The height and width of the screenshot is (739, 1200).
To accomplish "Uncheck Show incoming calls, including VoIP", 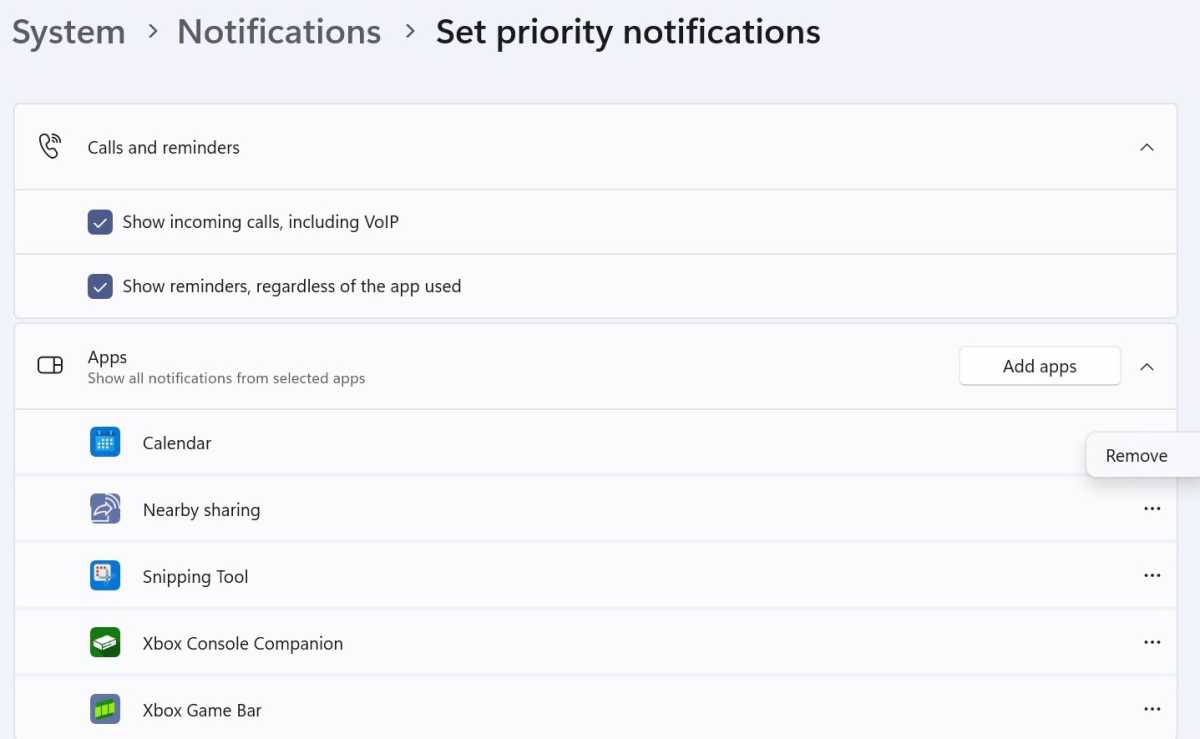I will pos(100,222).
